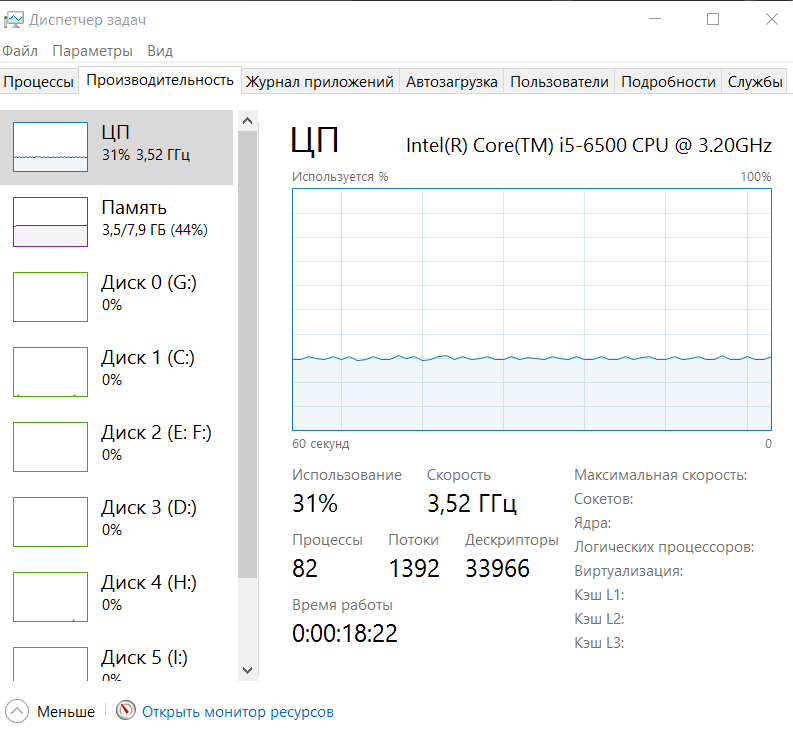Minimize the Диспетчер задач window
This screenshot has height=730, width=793.
click(x=655, y=19)
